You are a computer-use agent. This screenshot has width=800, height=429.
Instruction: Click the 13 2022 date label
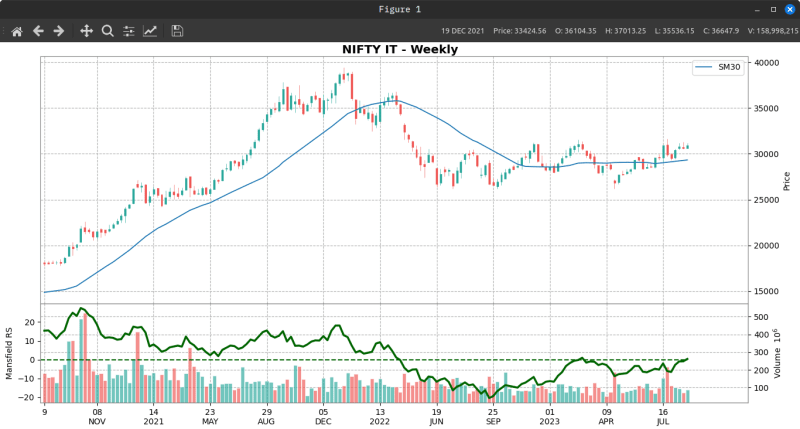[380, 417]
